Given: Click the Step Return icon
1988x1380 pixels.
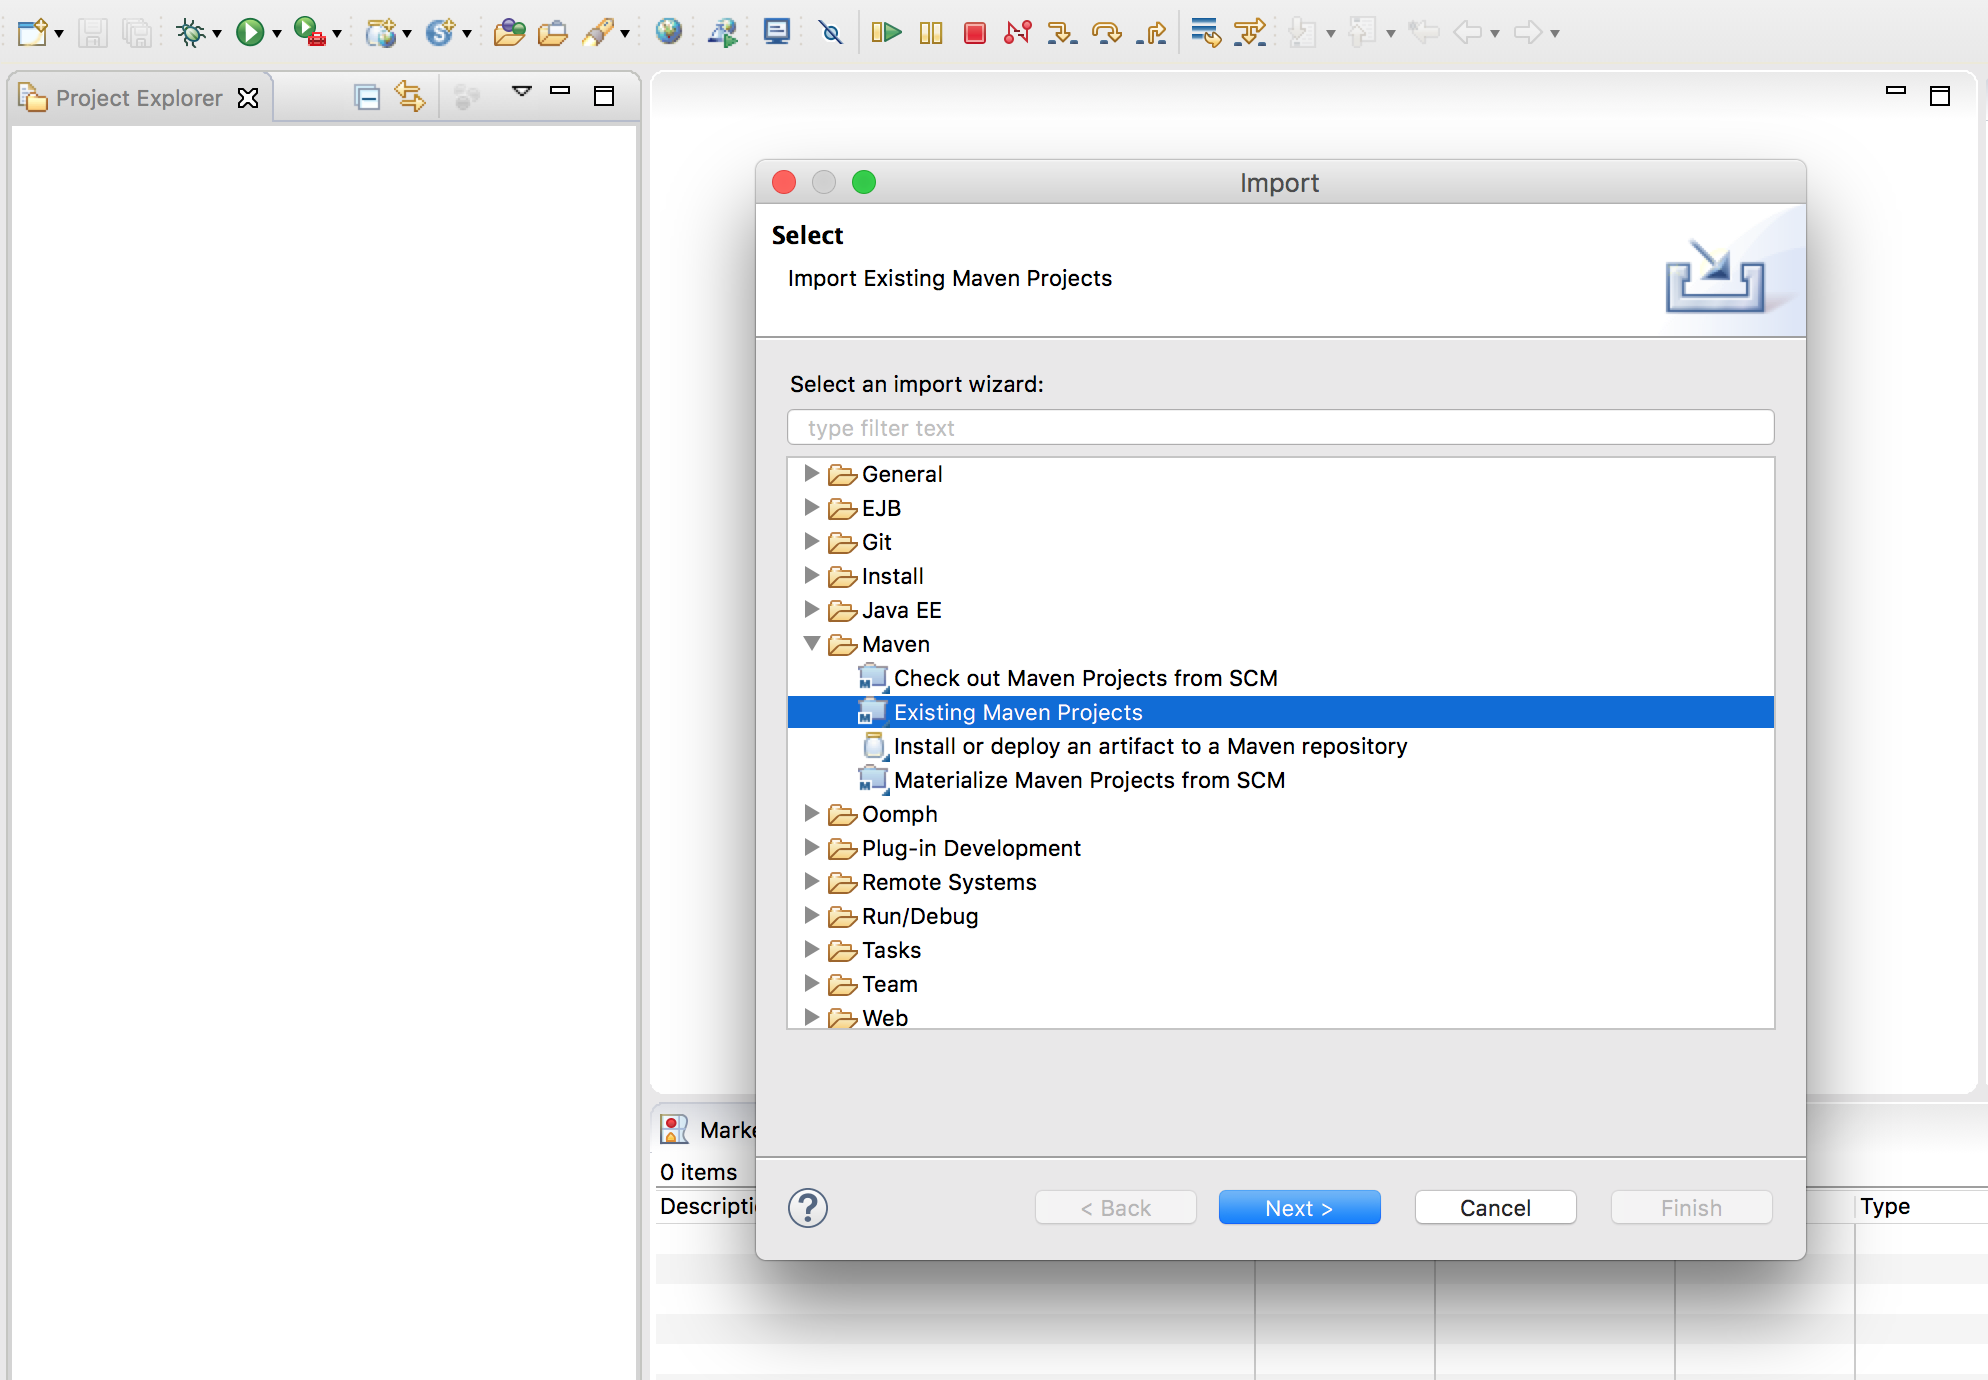Looking at the screenshot, I should [1152, 33].
